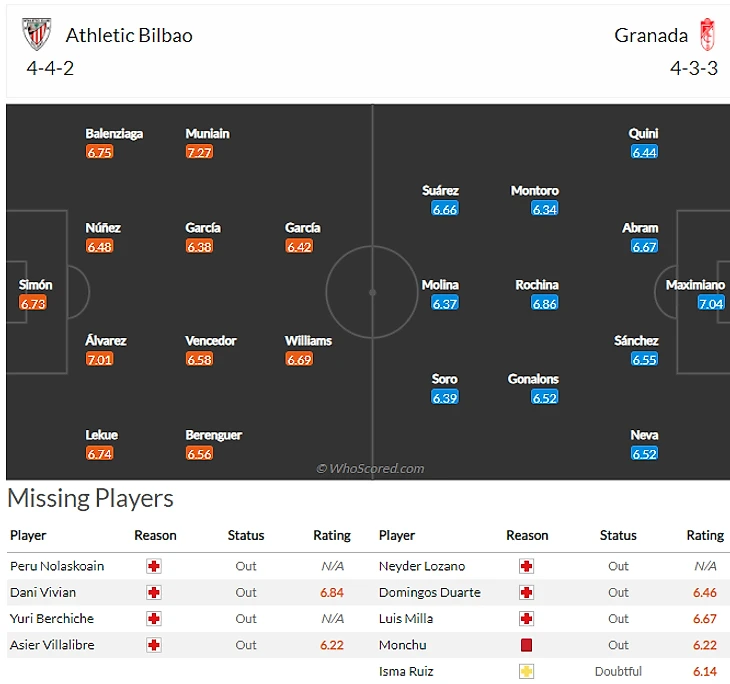The image size is (730, 684).
Task: Click the right Status column header
Action: 618,535
